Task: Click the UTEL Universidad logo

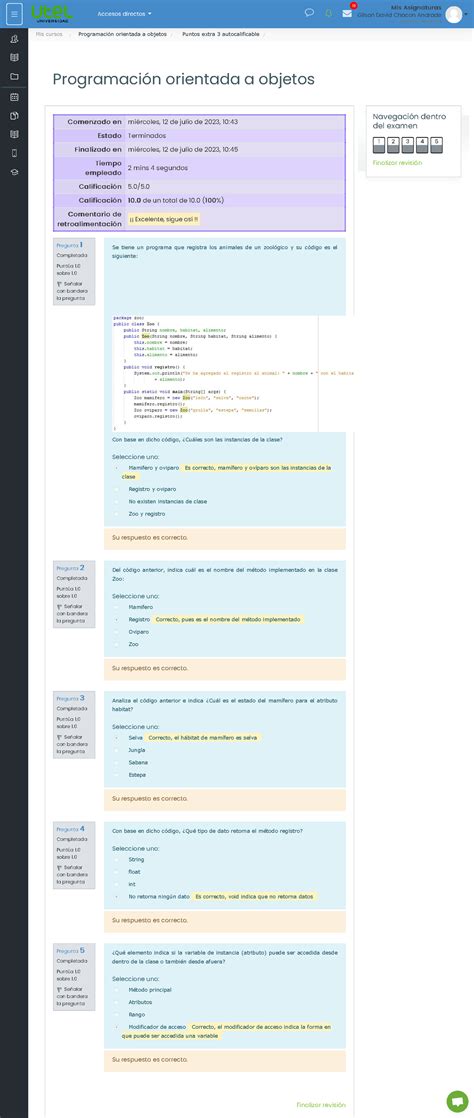Action: click(x=52, y=14)
